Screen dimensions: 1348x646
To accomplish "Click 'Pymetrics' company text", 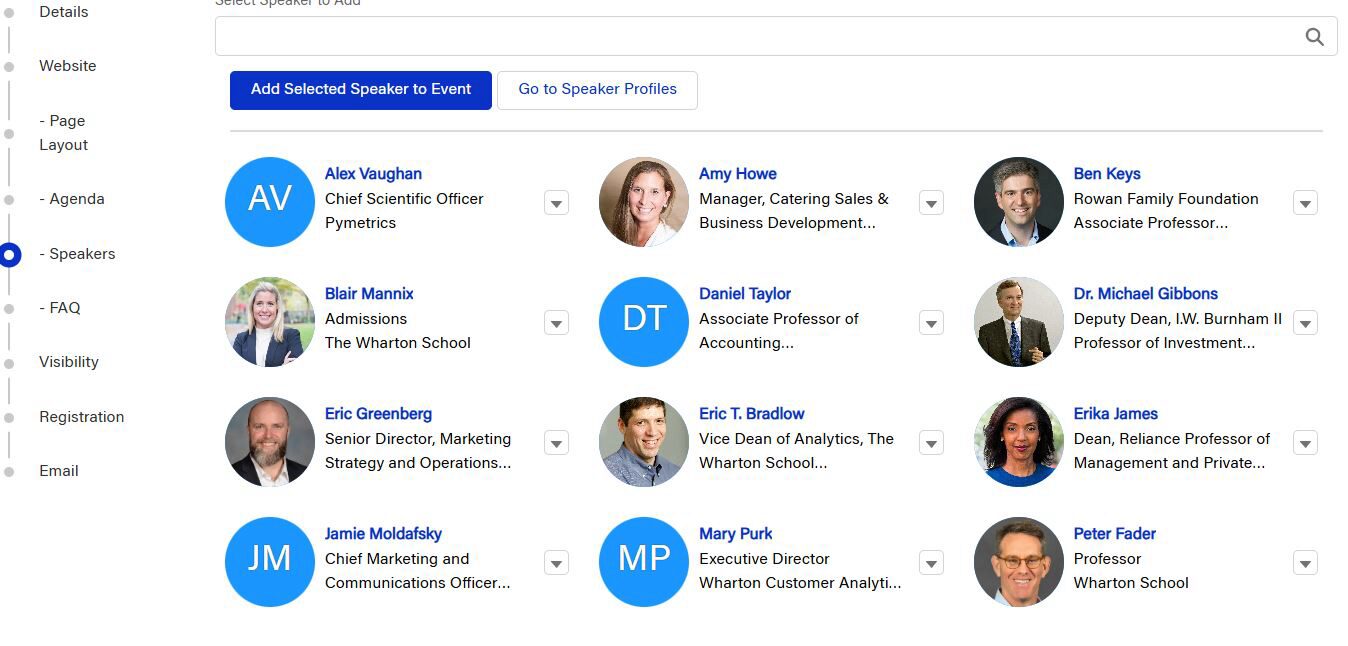I will pos(361,223).
